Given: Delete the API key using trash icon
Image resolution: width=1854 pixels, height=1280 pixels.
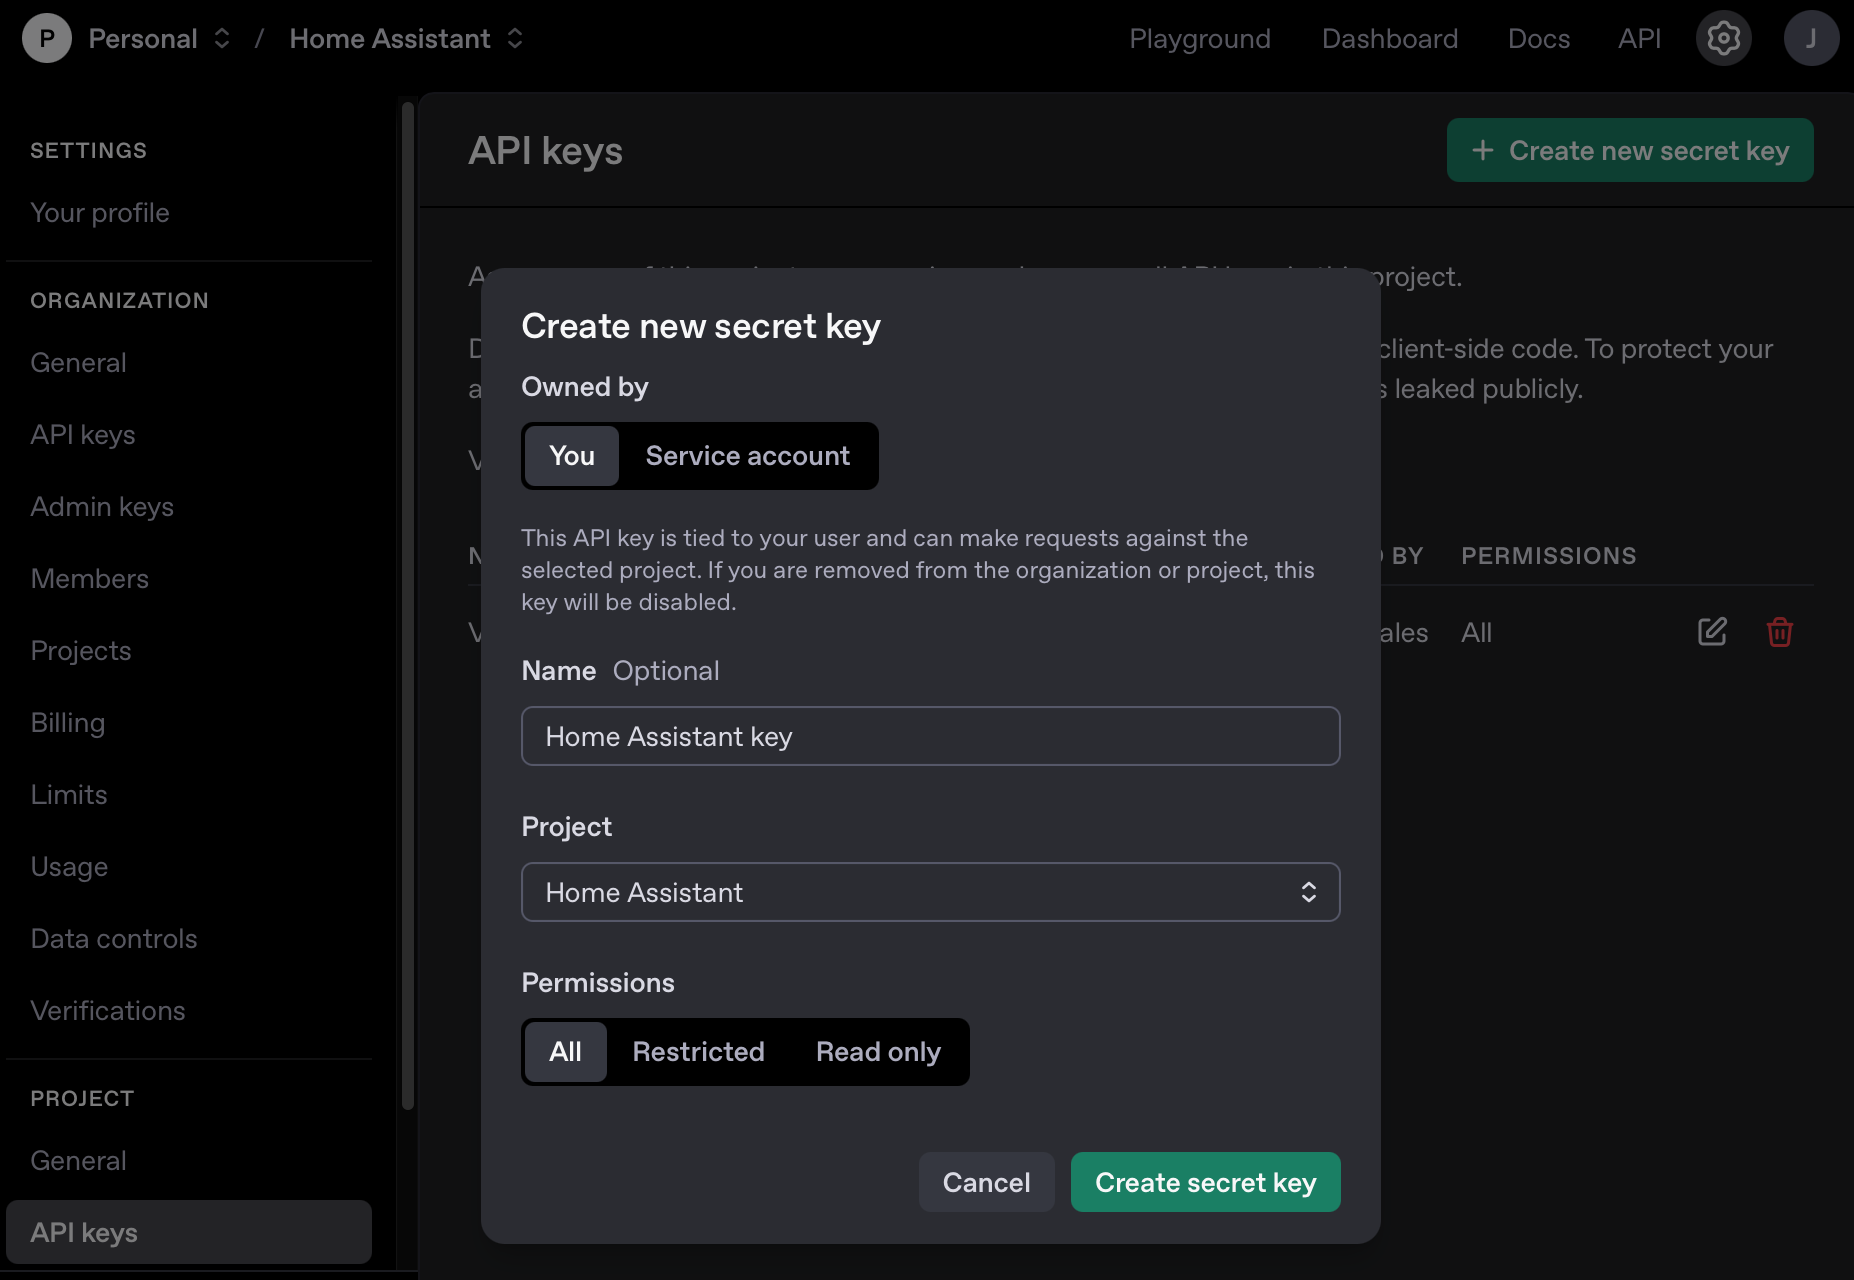Looking at the screenshot, I should click(1778, 632).
